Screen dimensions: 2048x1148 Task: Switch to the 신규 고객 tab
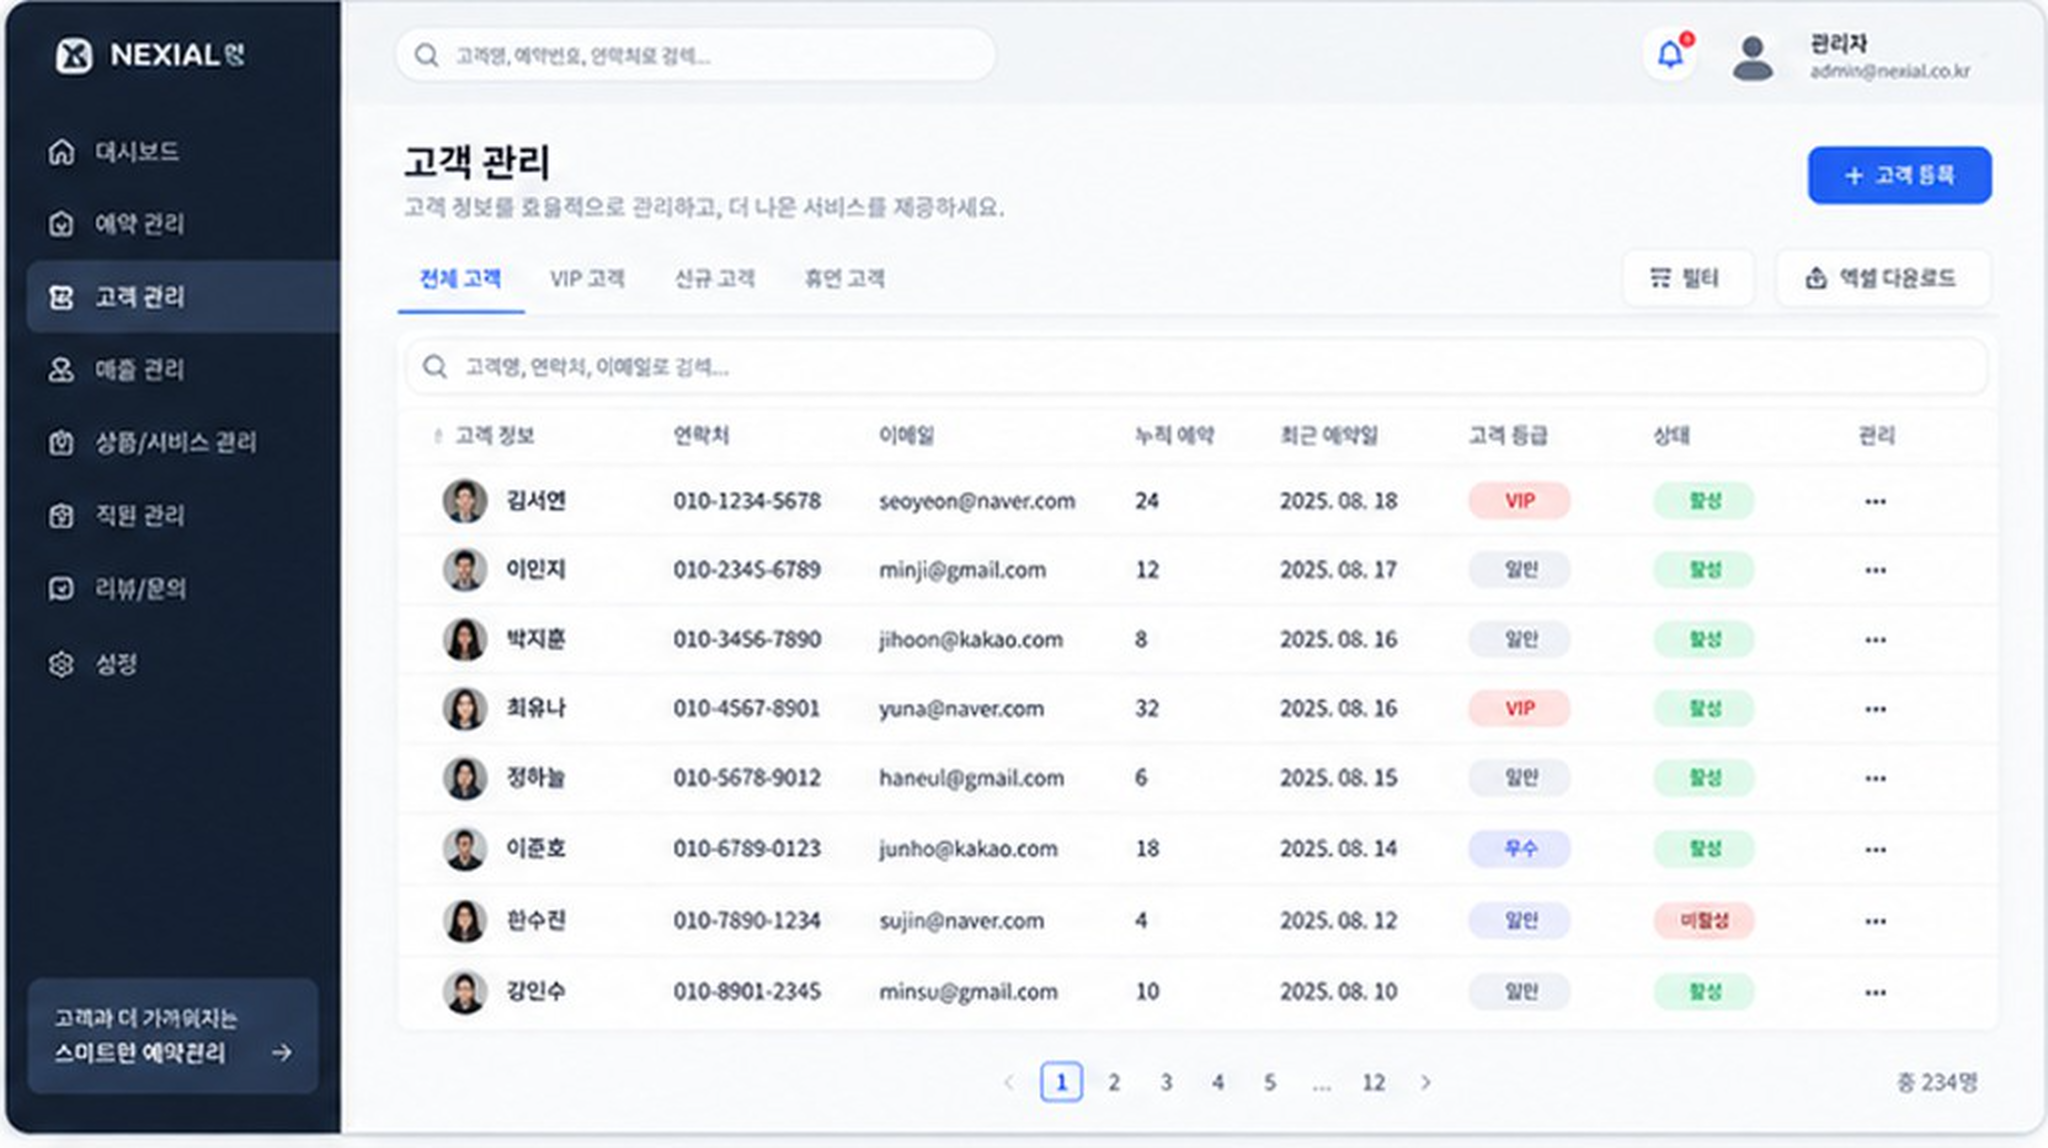tap(714, 279)
